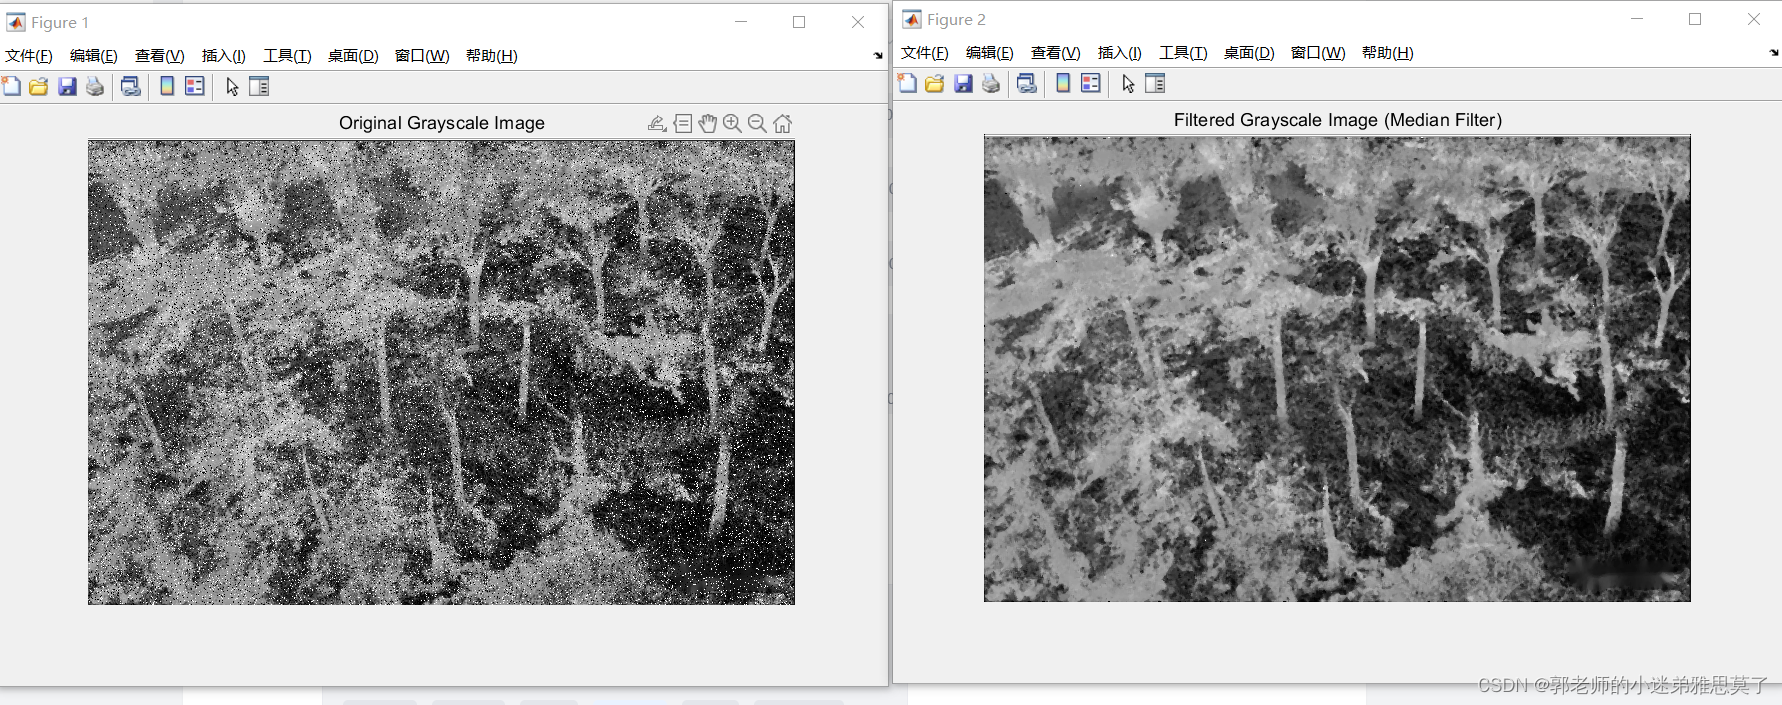The height and width of the screenshot is (705, 1782).
Task: Restore view with the home icon in Figure 1
Action: pos(782,123)
